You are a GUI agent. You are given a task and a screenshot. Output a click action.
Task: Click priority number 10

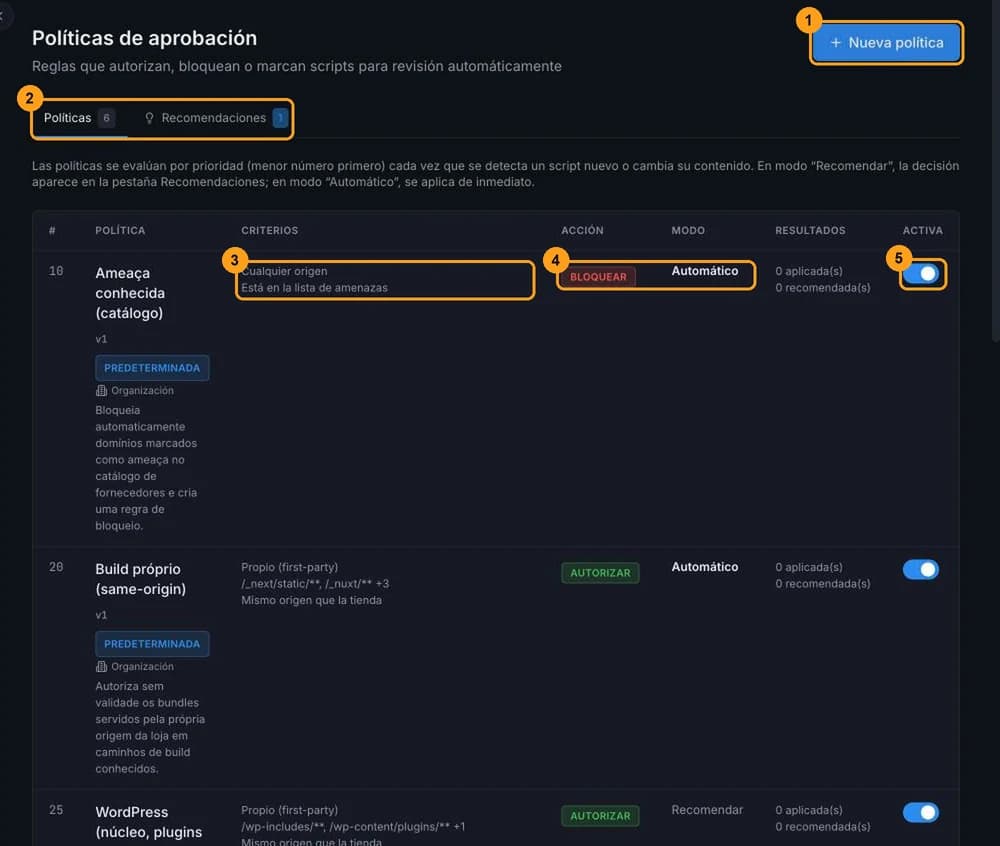(x=56, y=271)
